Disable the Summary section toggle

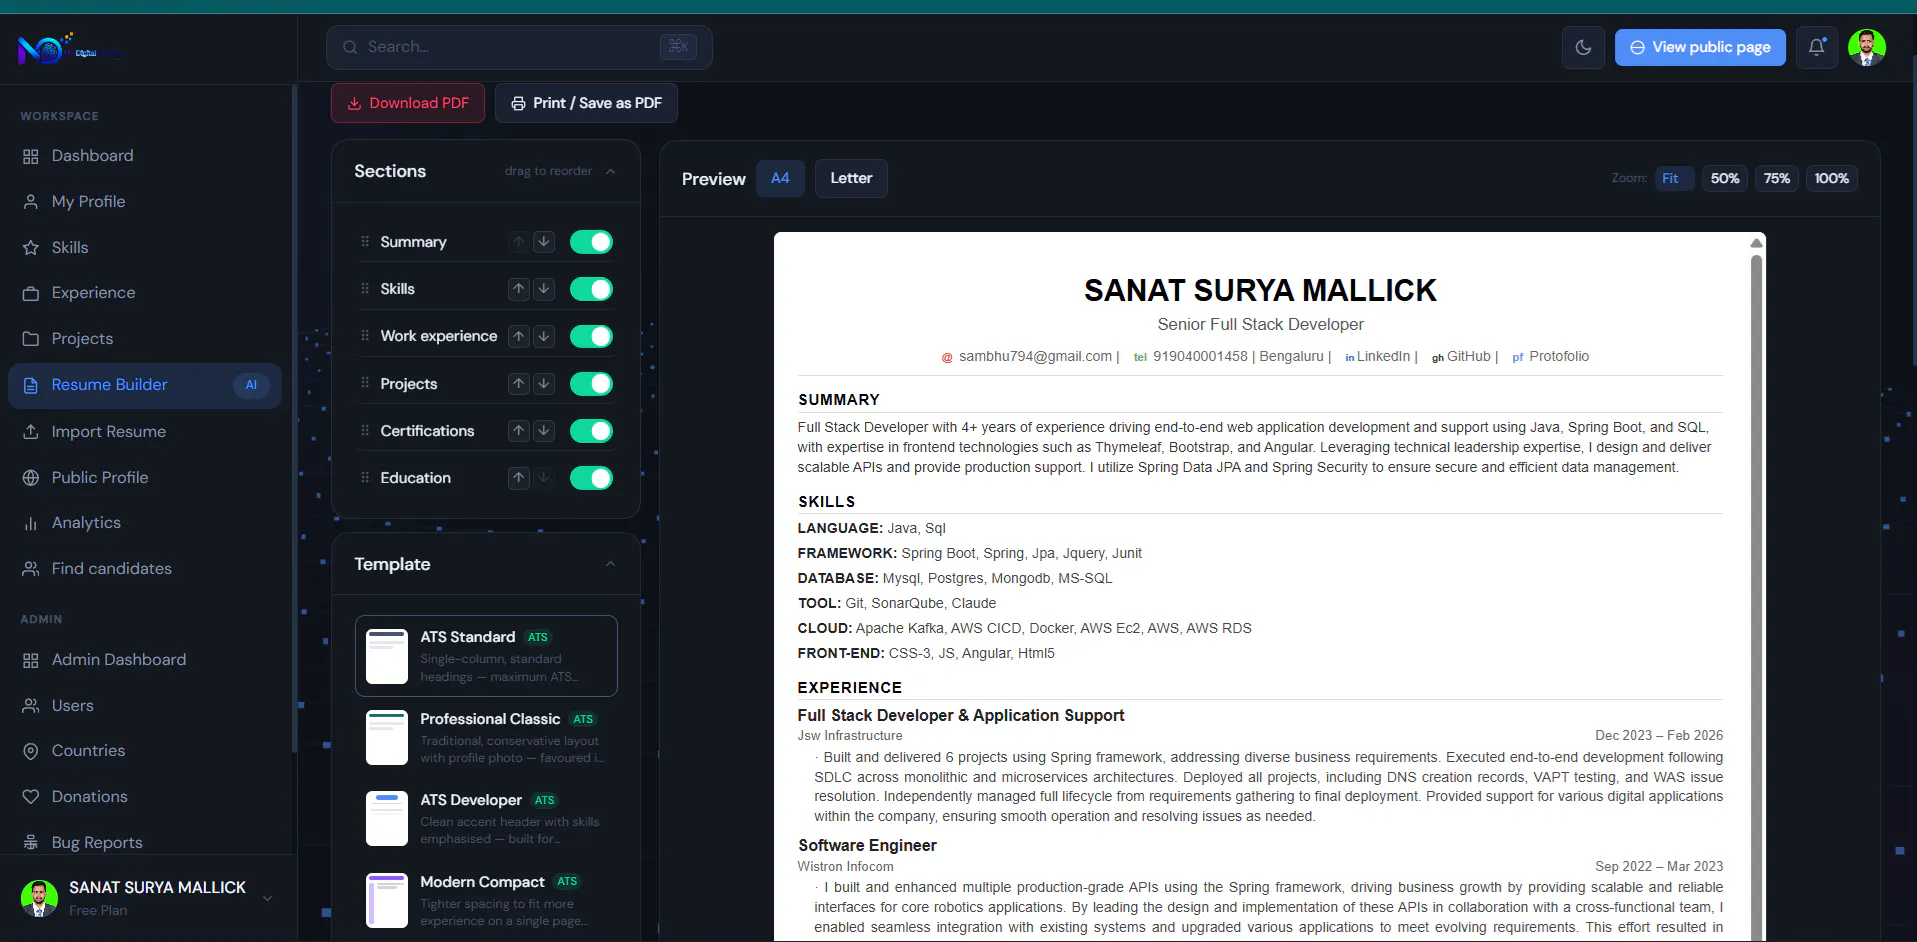pyautogui.click(x=591, y=242)
